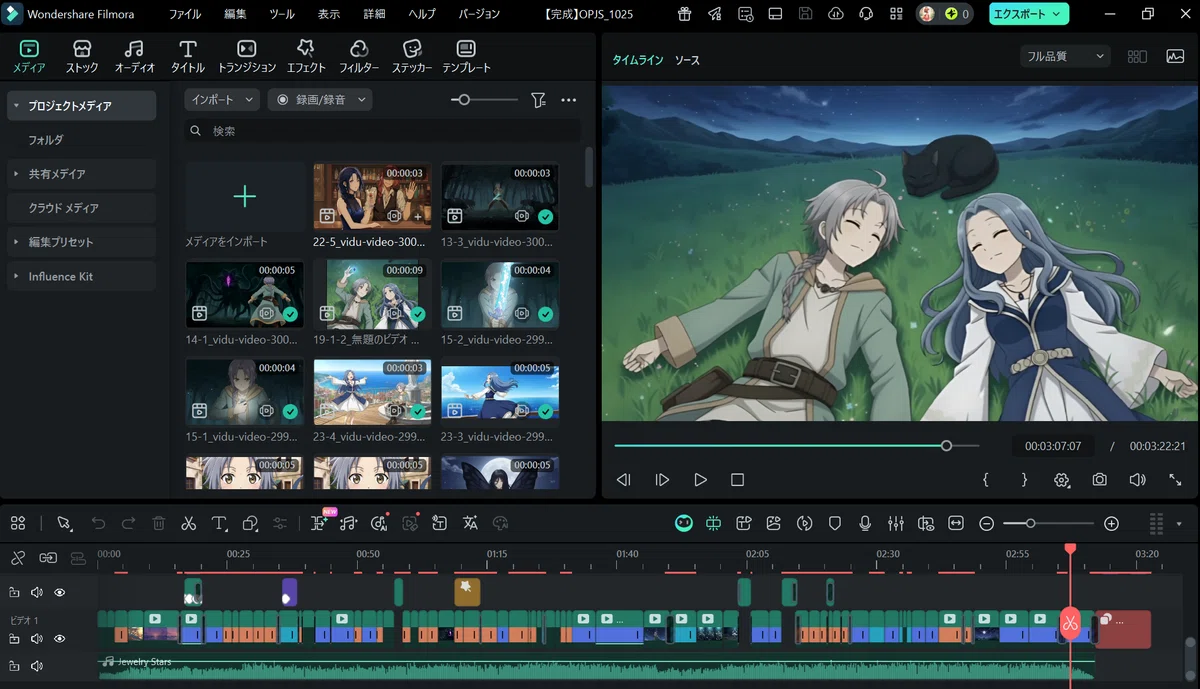Open the media panel three-dots menu
The height and width of the screenshot is (689, 1200).
click(569, 100)
